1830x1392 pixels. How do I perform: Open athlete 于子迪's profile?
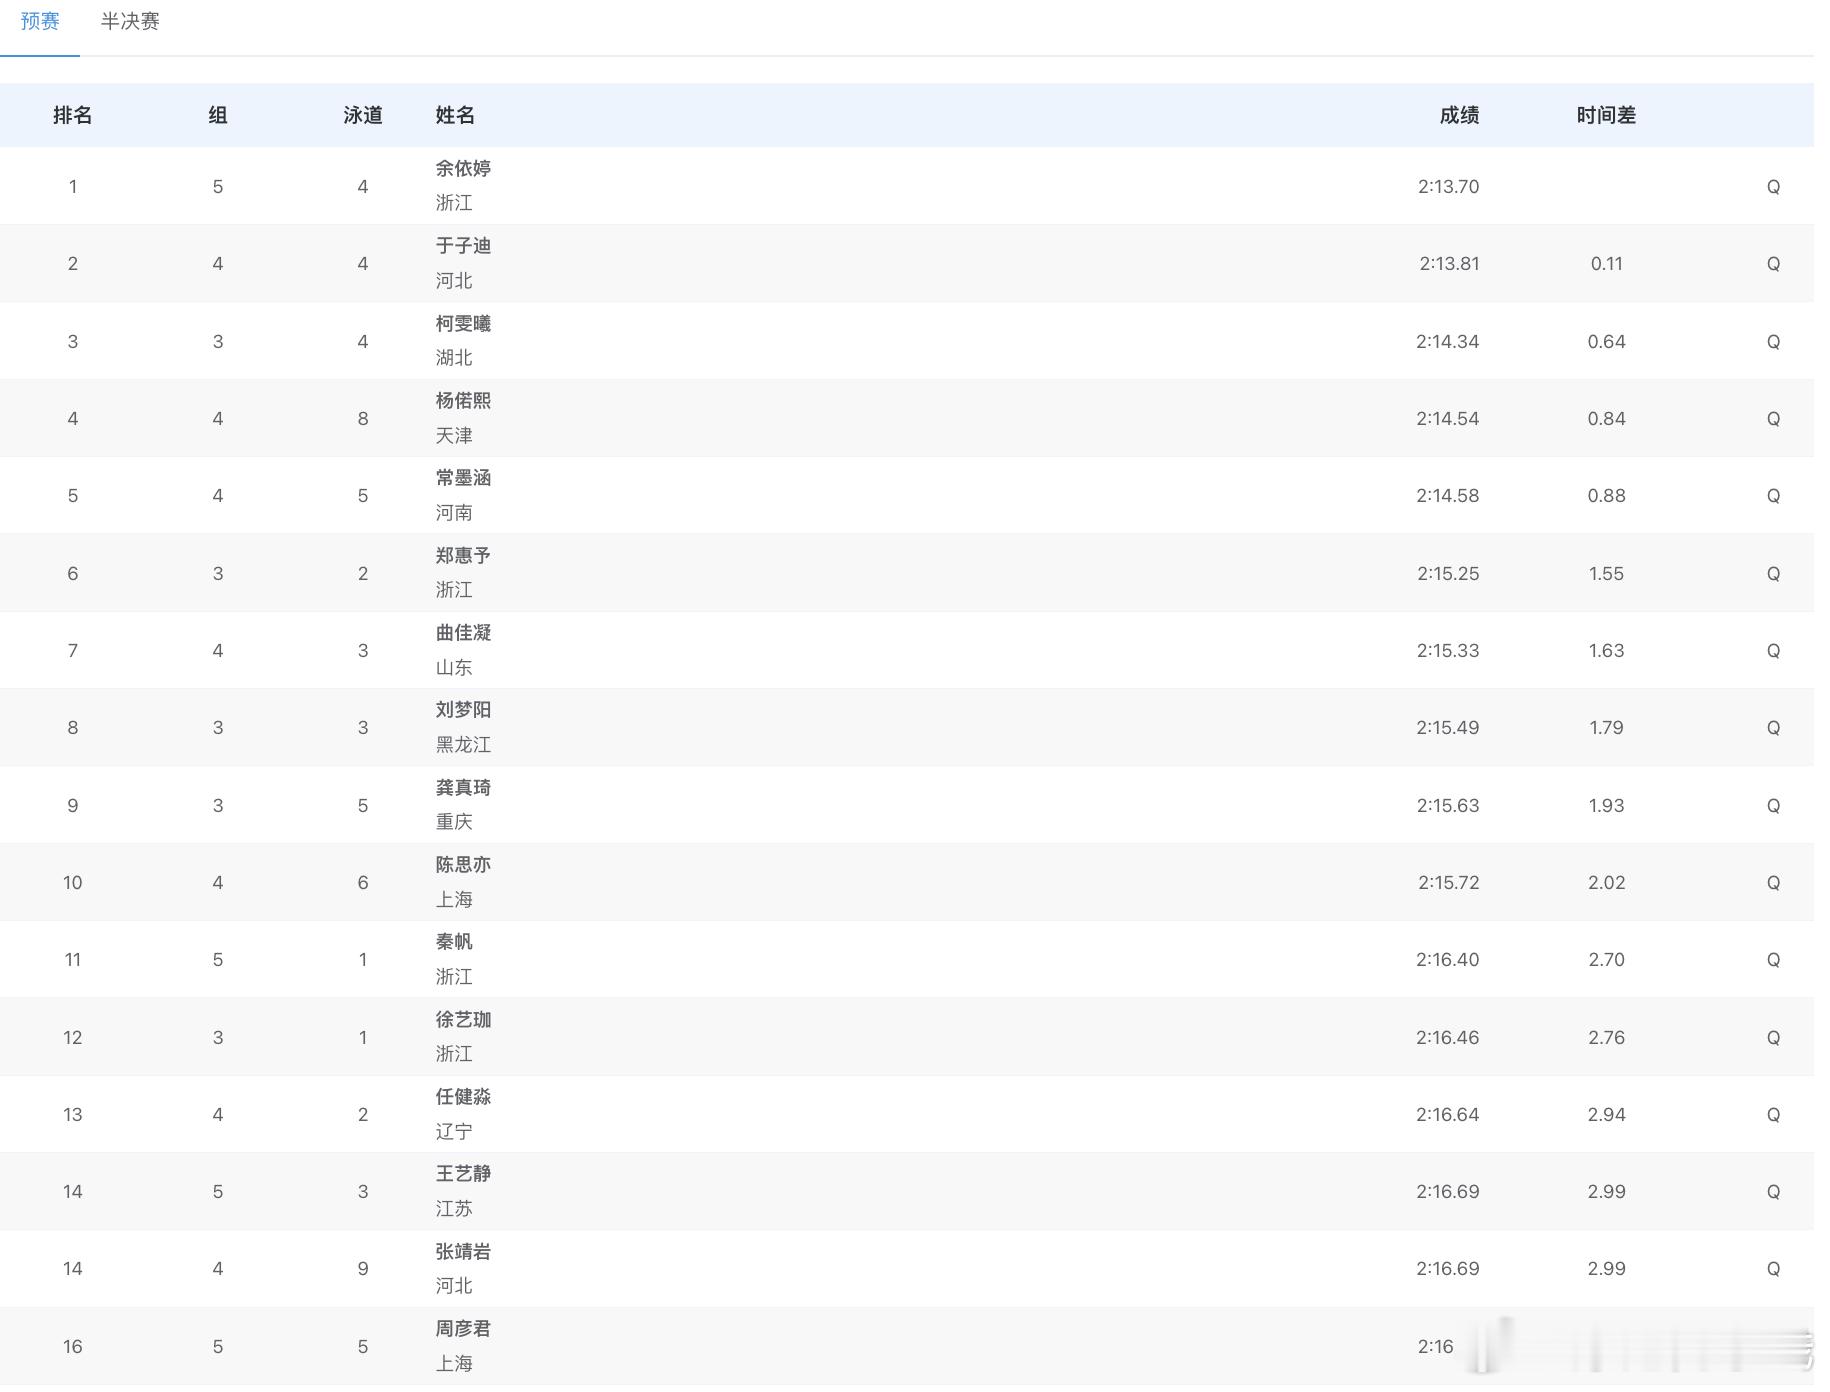click(460, 246)
